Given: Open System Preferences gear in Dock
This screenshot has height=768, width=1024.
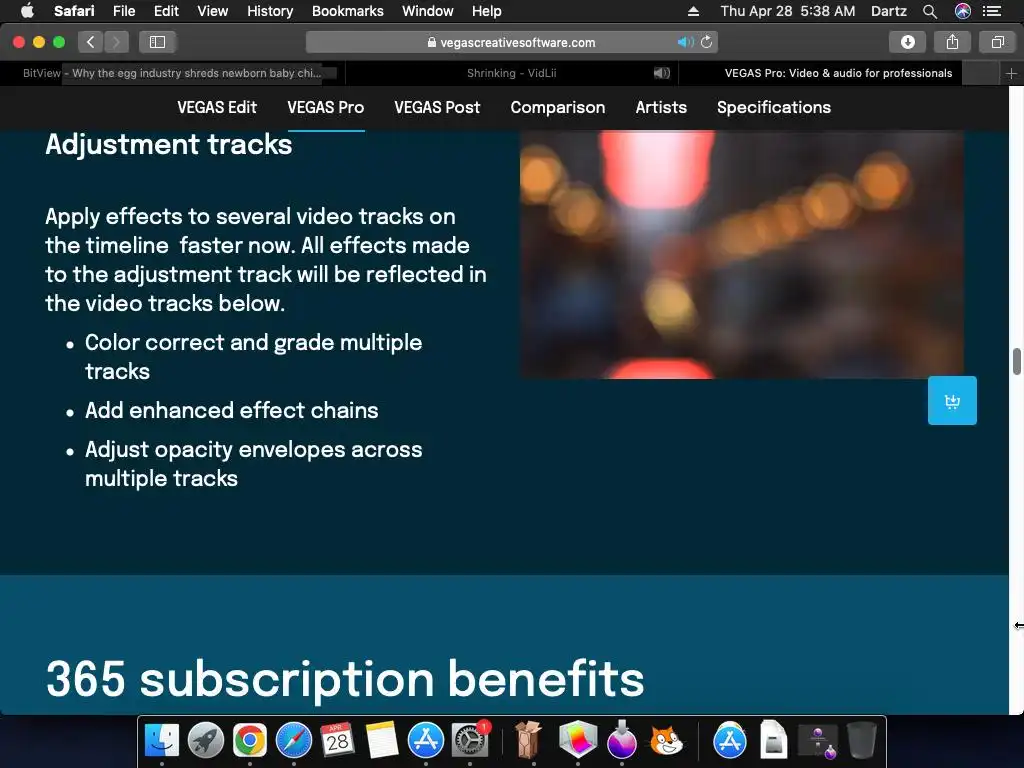Looking at the screenshot, I should coord(470,741).
